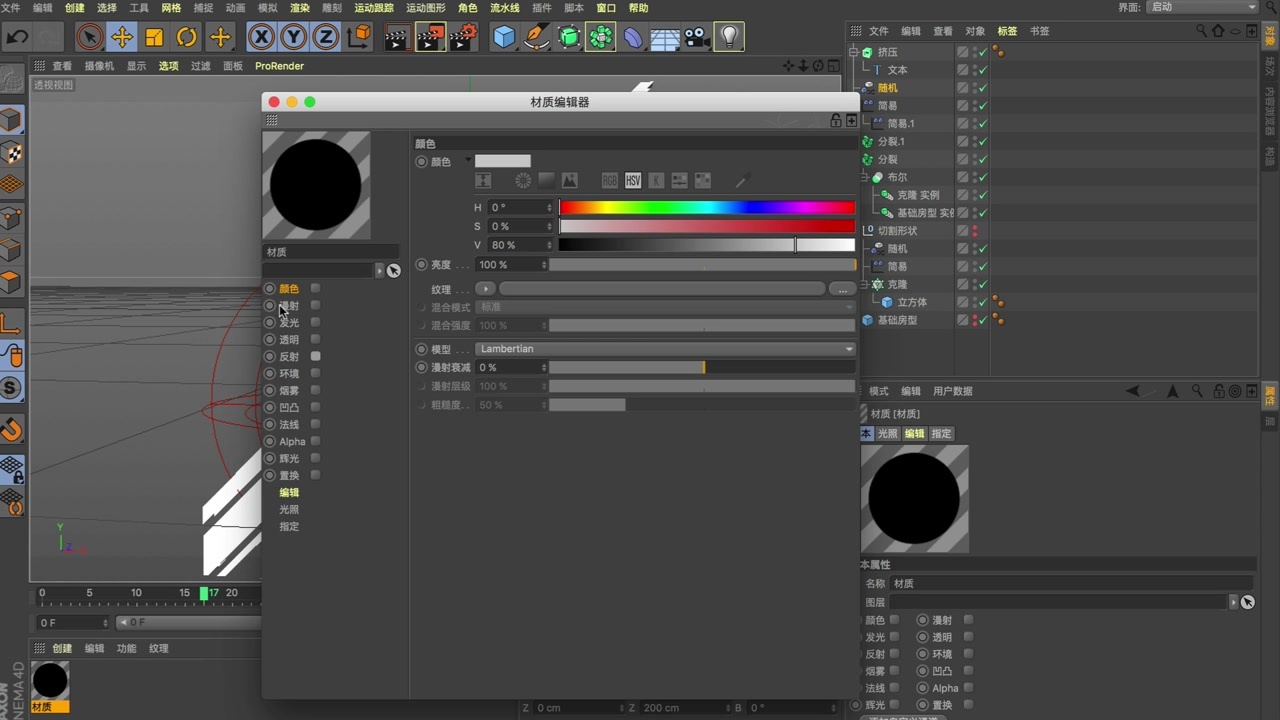The height and width of the screenshot is (720, 1280).
Task: Open the 模型 Lambertian dropdown
Action: click(665, 349)
